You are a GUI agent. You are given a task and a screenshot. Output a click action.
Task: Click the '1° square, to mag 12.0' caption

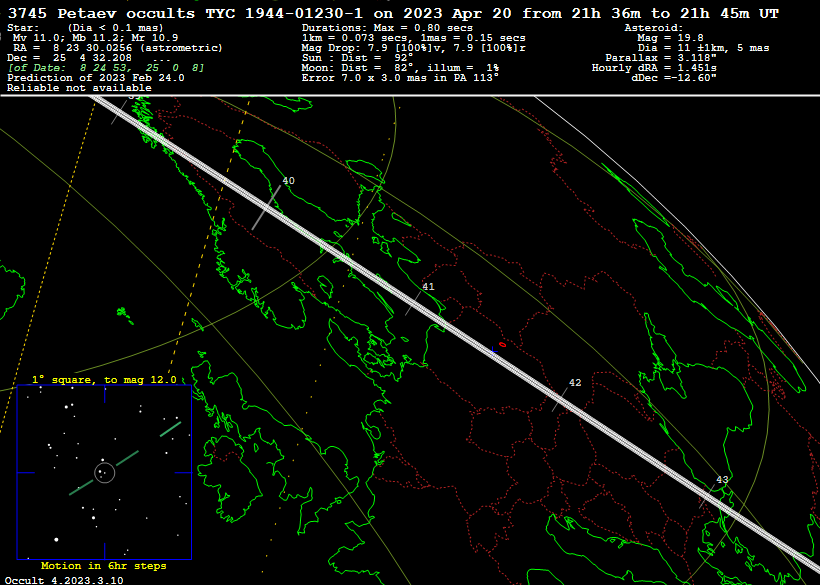coord(105,380)
